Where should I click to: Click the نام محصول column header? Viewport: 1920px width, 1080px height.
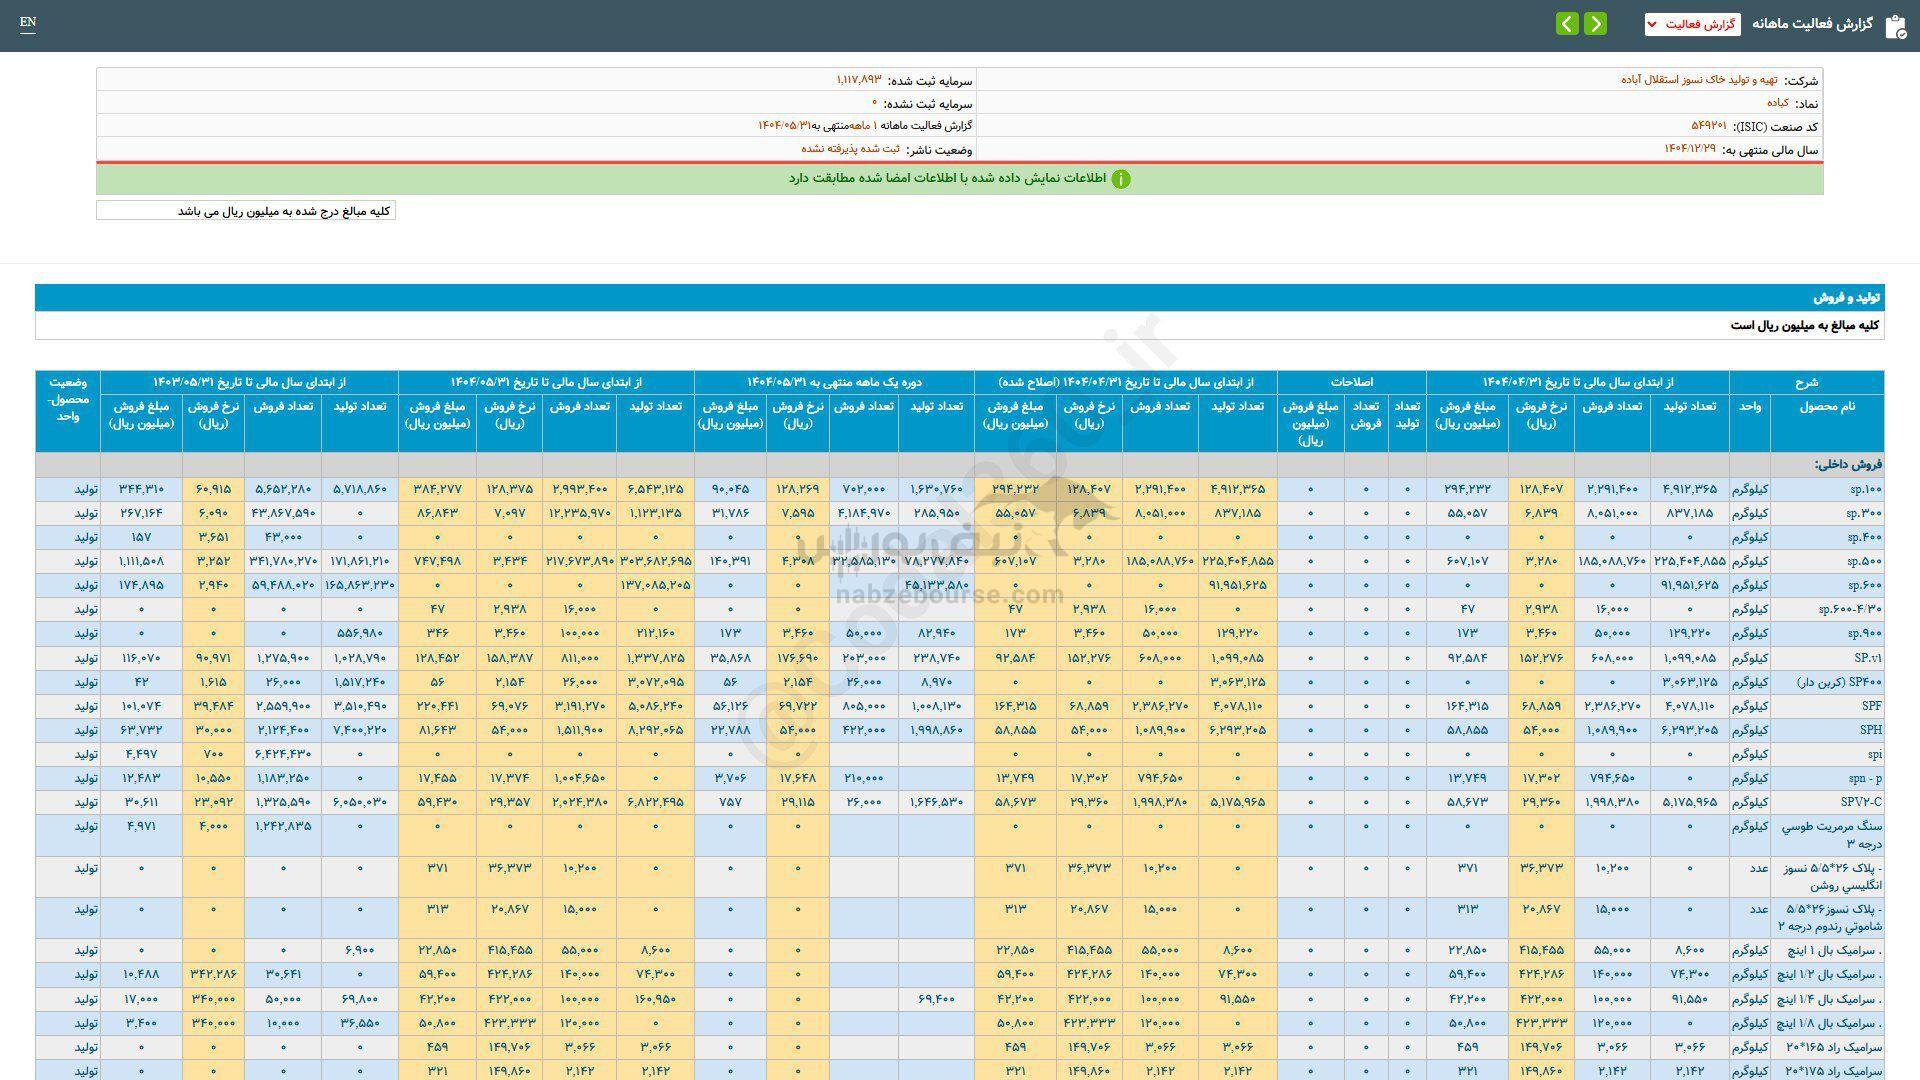(1827, 406)
